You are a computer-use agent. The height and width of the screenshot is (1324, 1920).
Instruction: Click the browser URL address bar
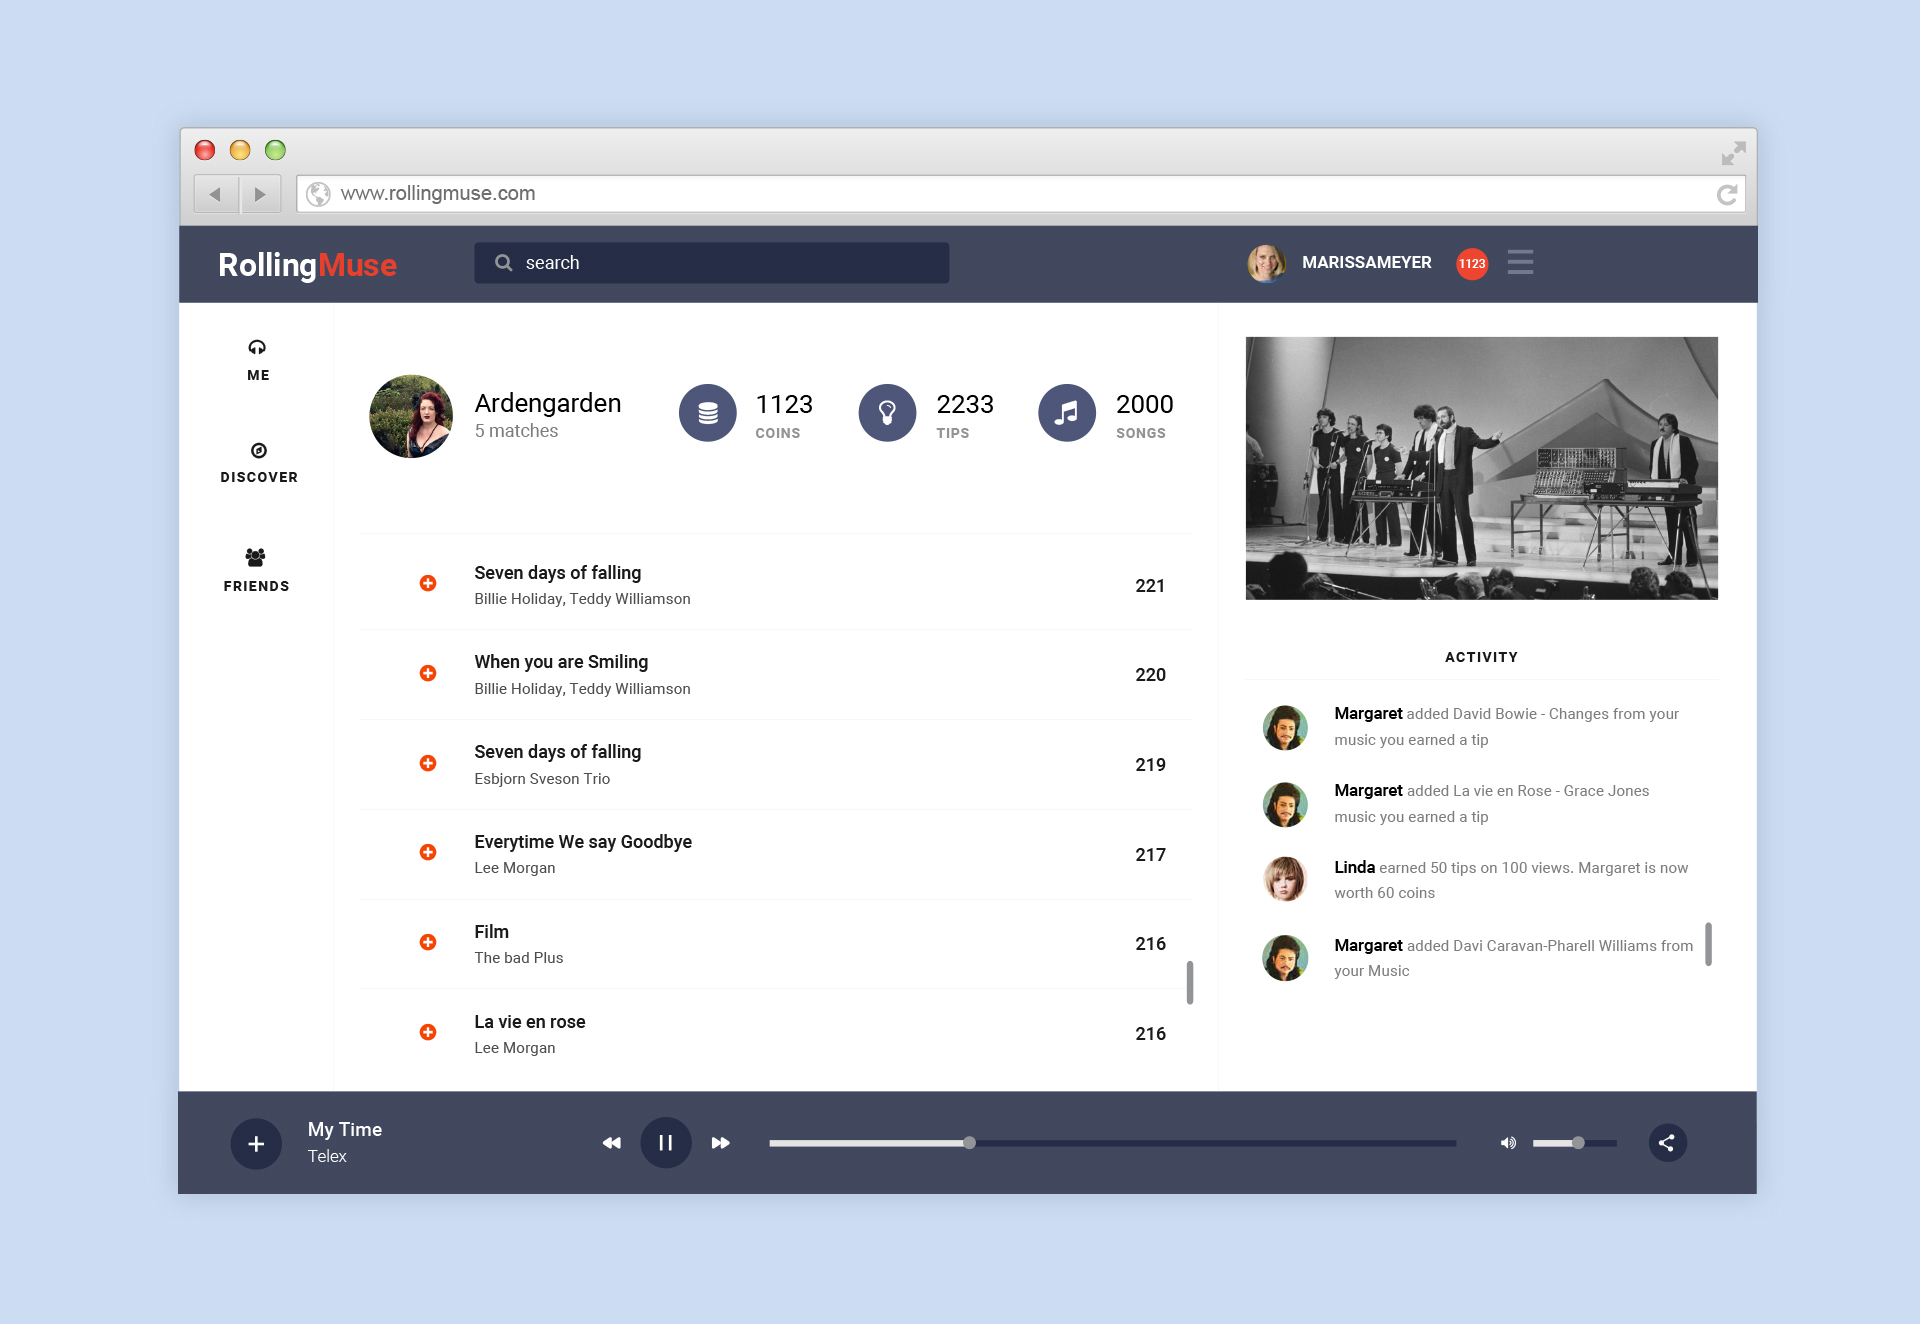click(x=1021, y=194)
